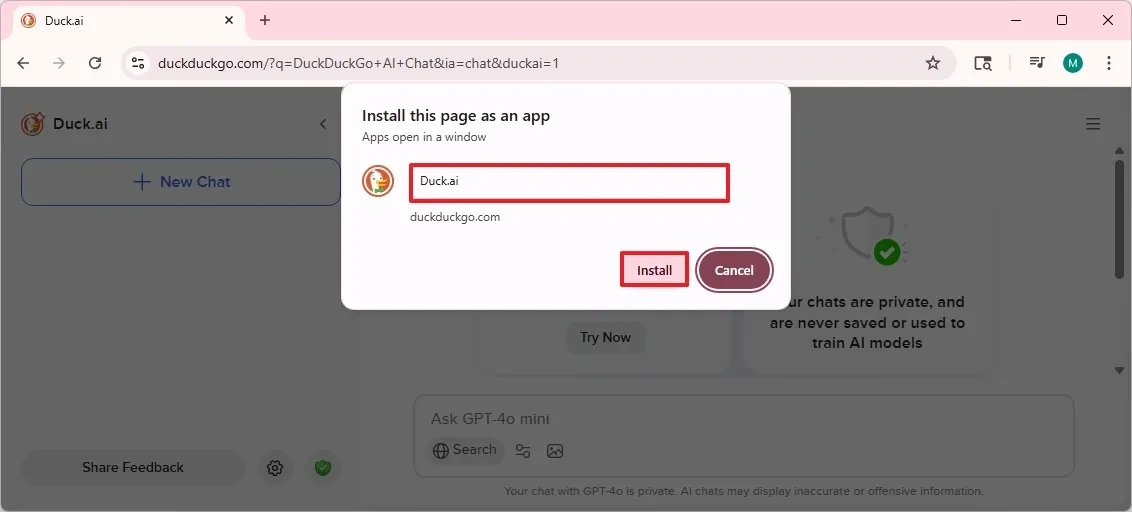Click the Install button in the dialog
1132x512 pixels.
[x=654, y=270]
